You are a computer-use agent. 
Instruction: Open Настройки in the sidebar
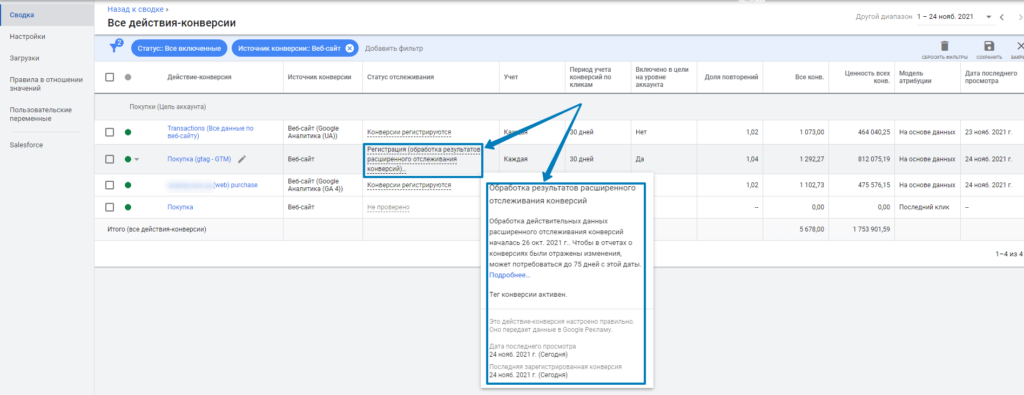(27, 37)
